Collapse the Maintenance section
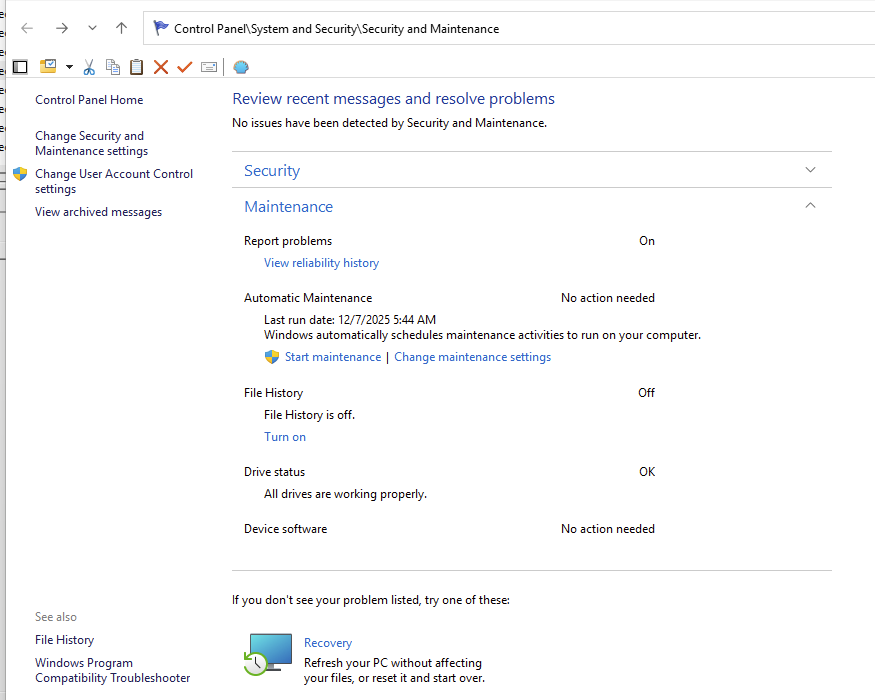The height and width of the screenshot is (700, 875). 810,206
